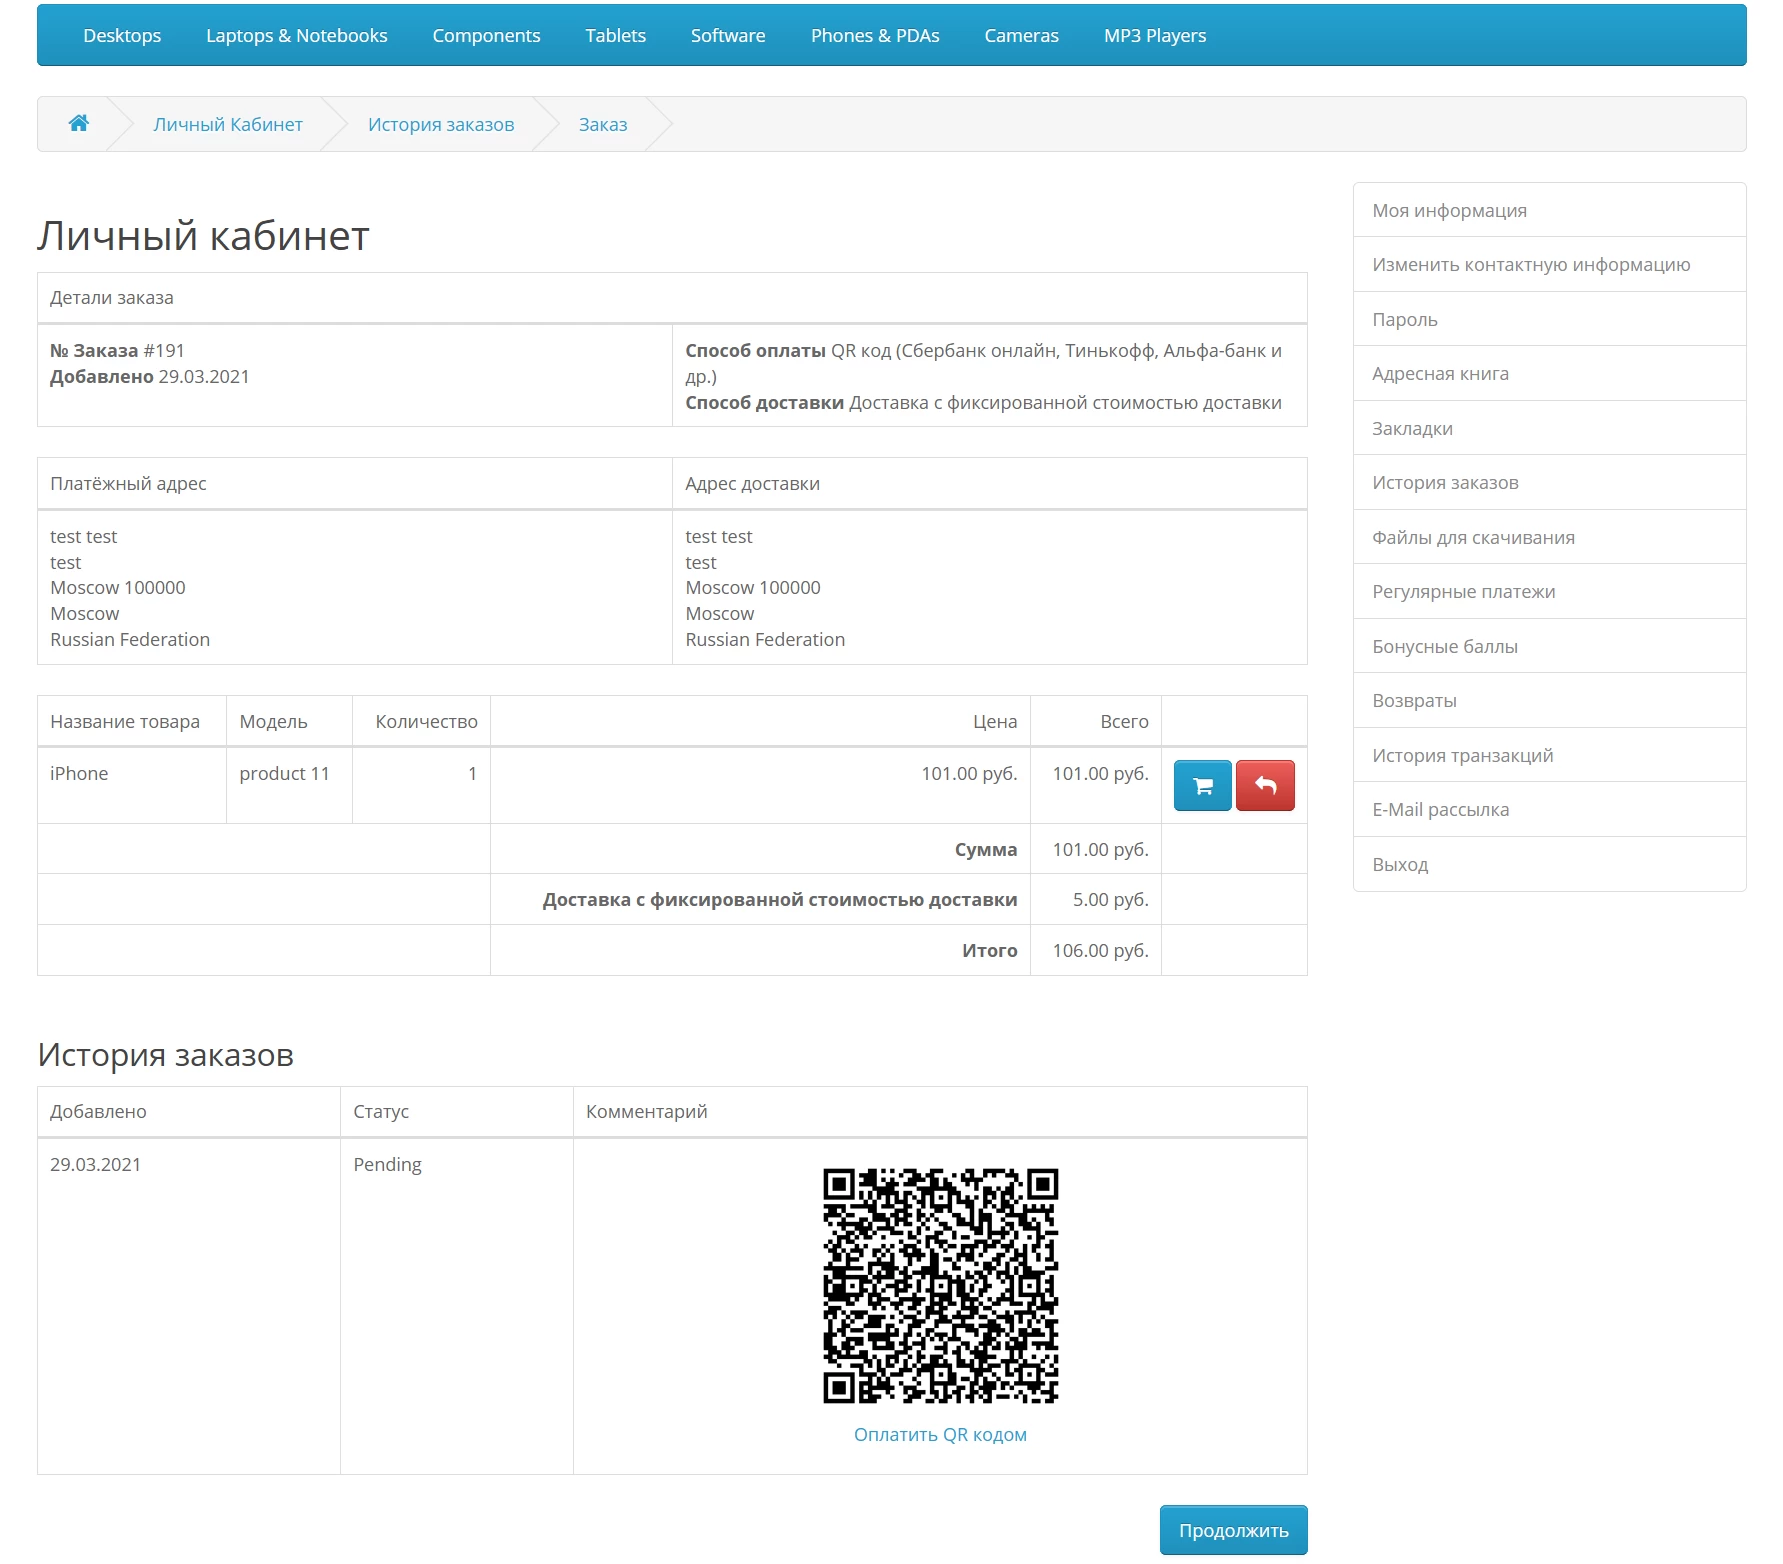The height and width of the screenshot is (1564, 1783).
Task: Open История транзакций in sidebar
Action: [x=1549, y=755]
